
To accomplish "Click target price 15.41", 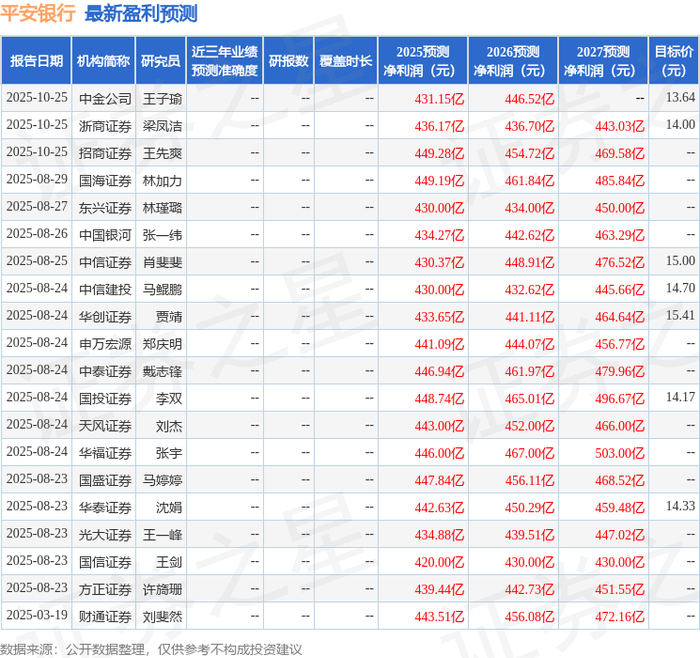I will 680,315.
